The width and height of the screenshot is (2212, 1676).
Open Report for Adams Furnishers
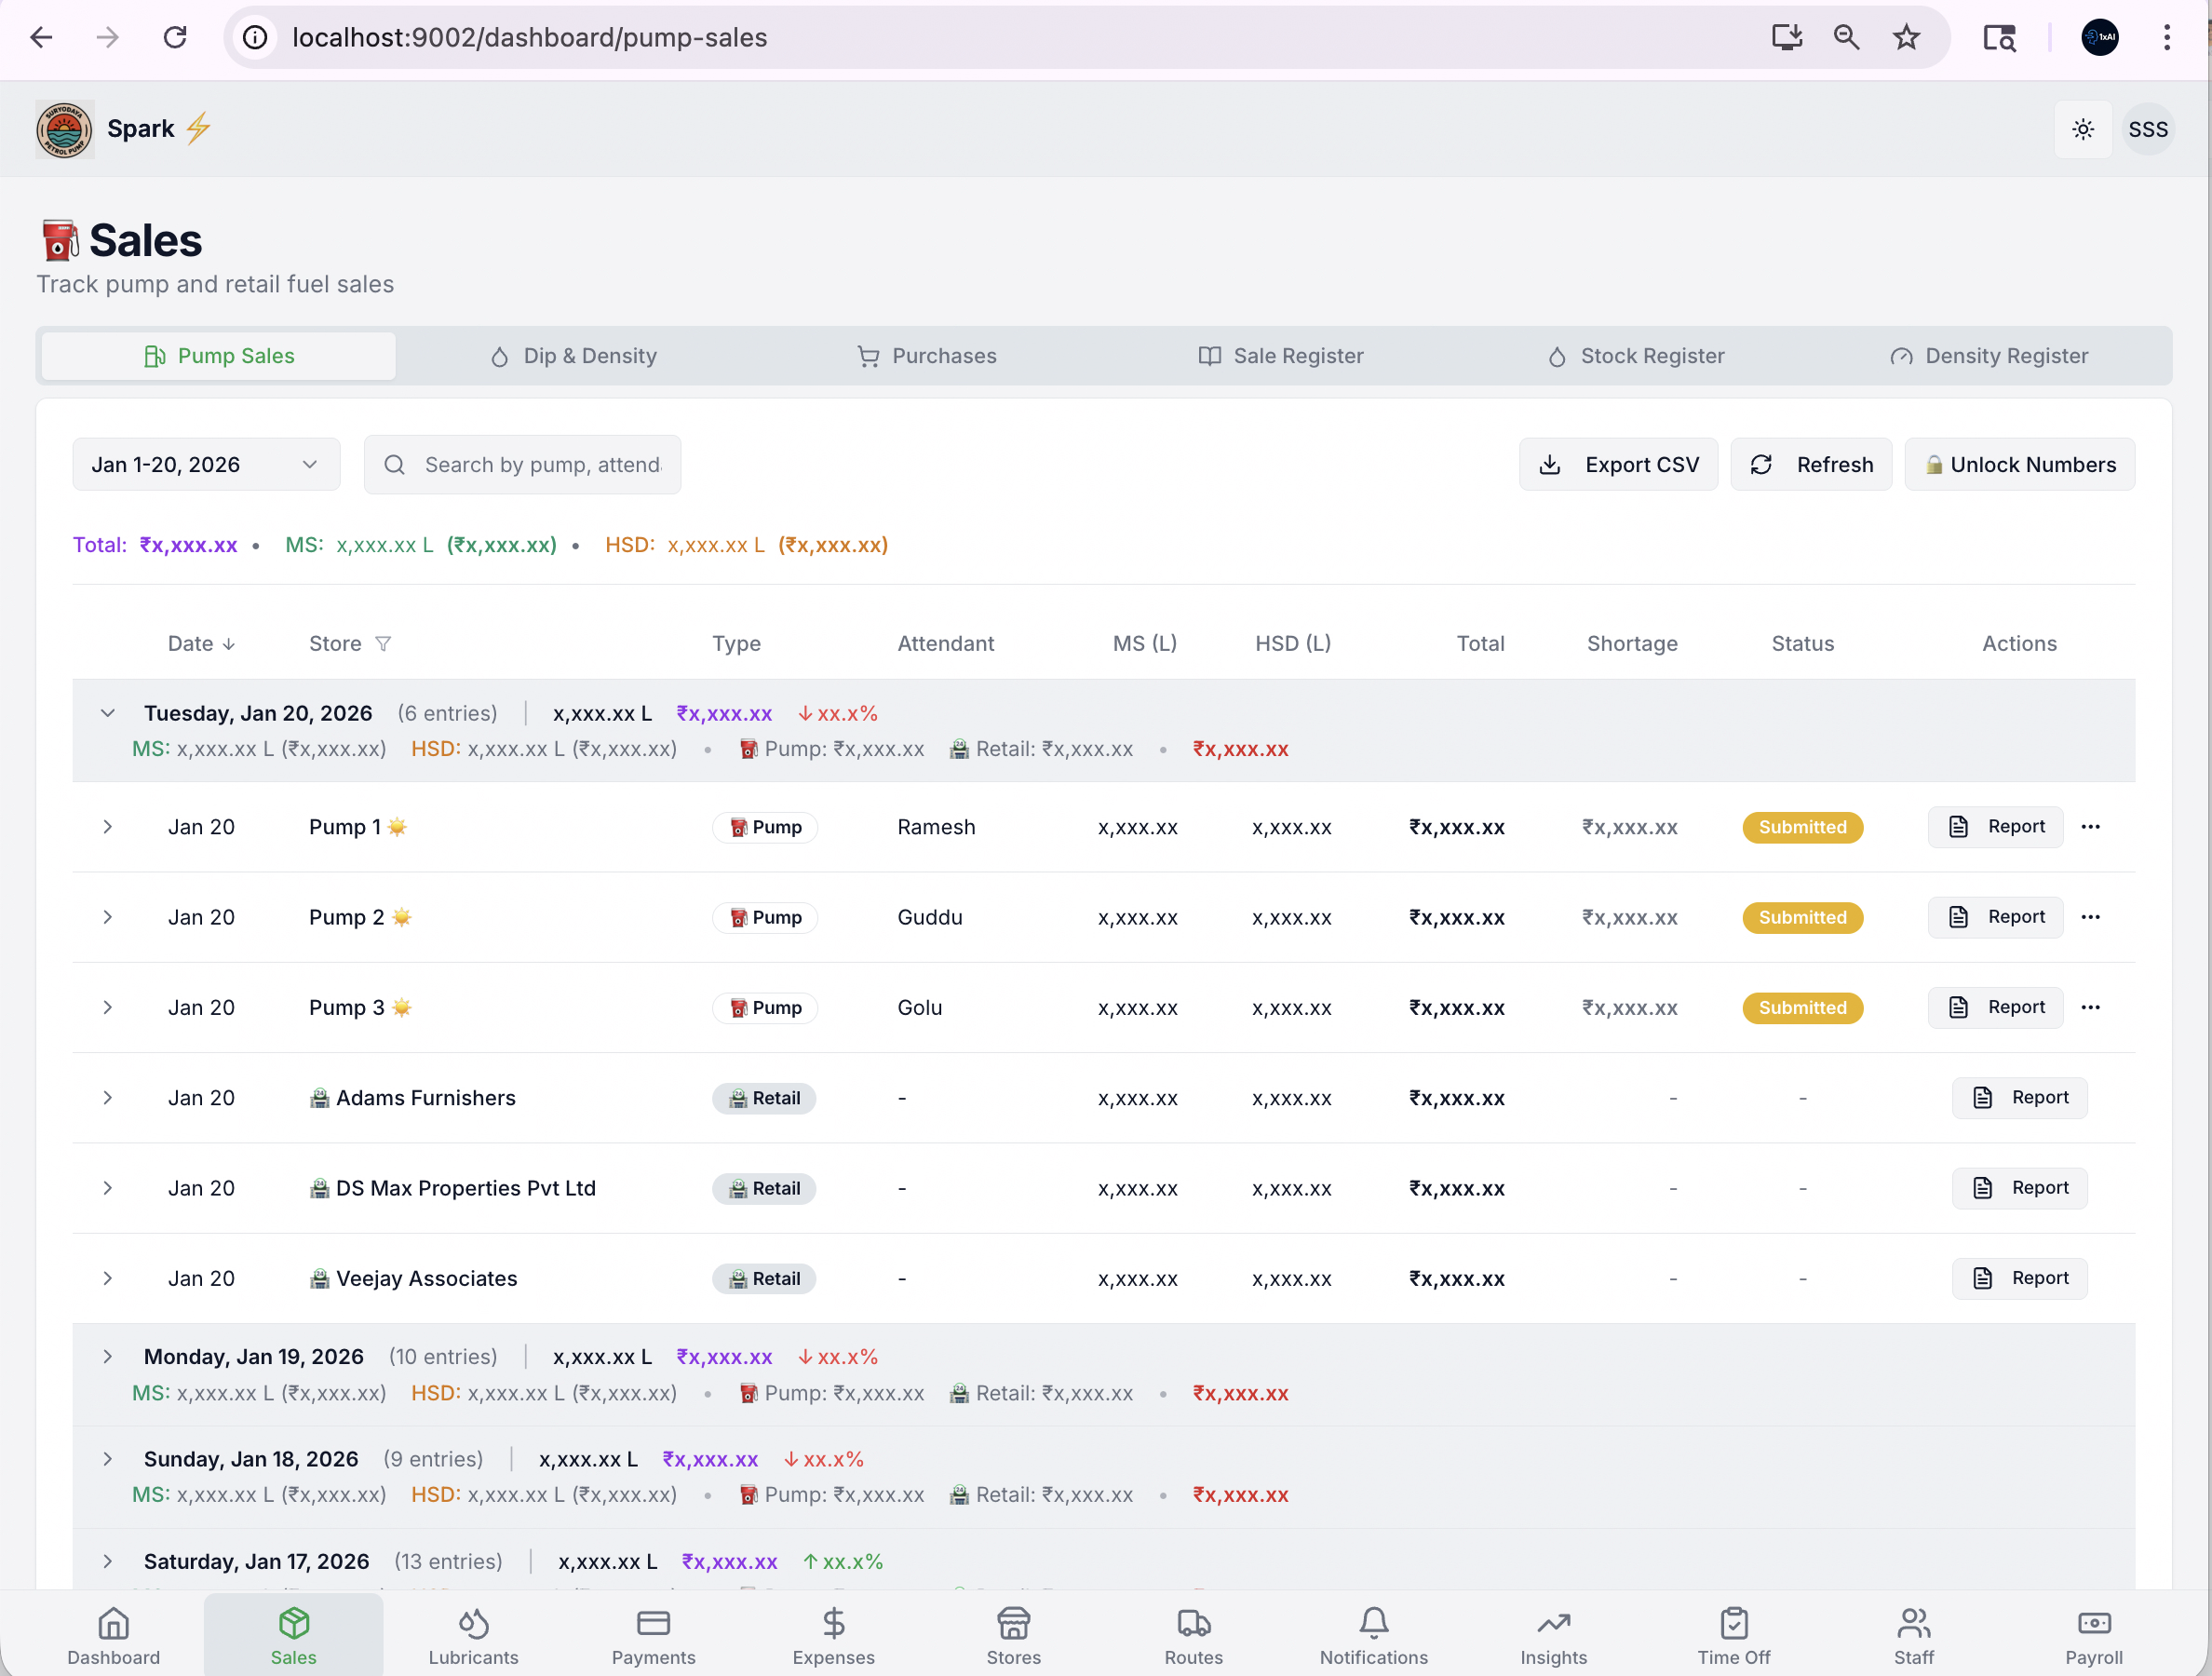click(x=2019, y=1098)
